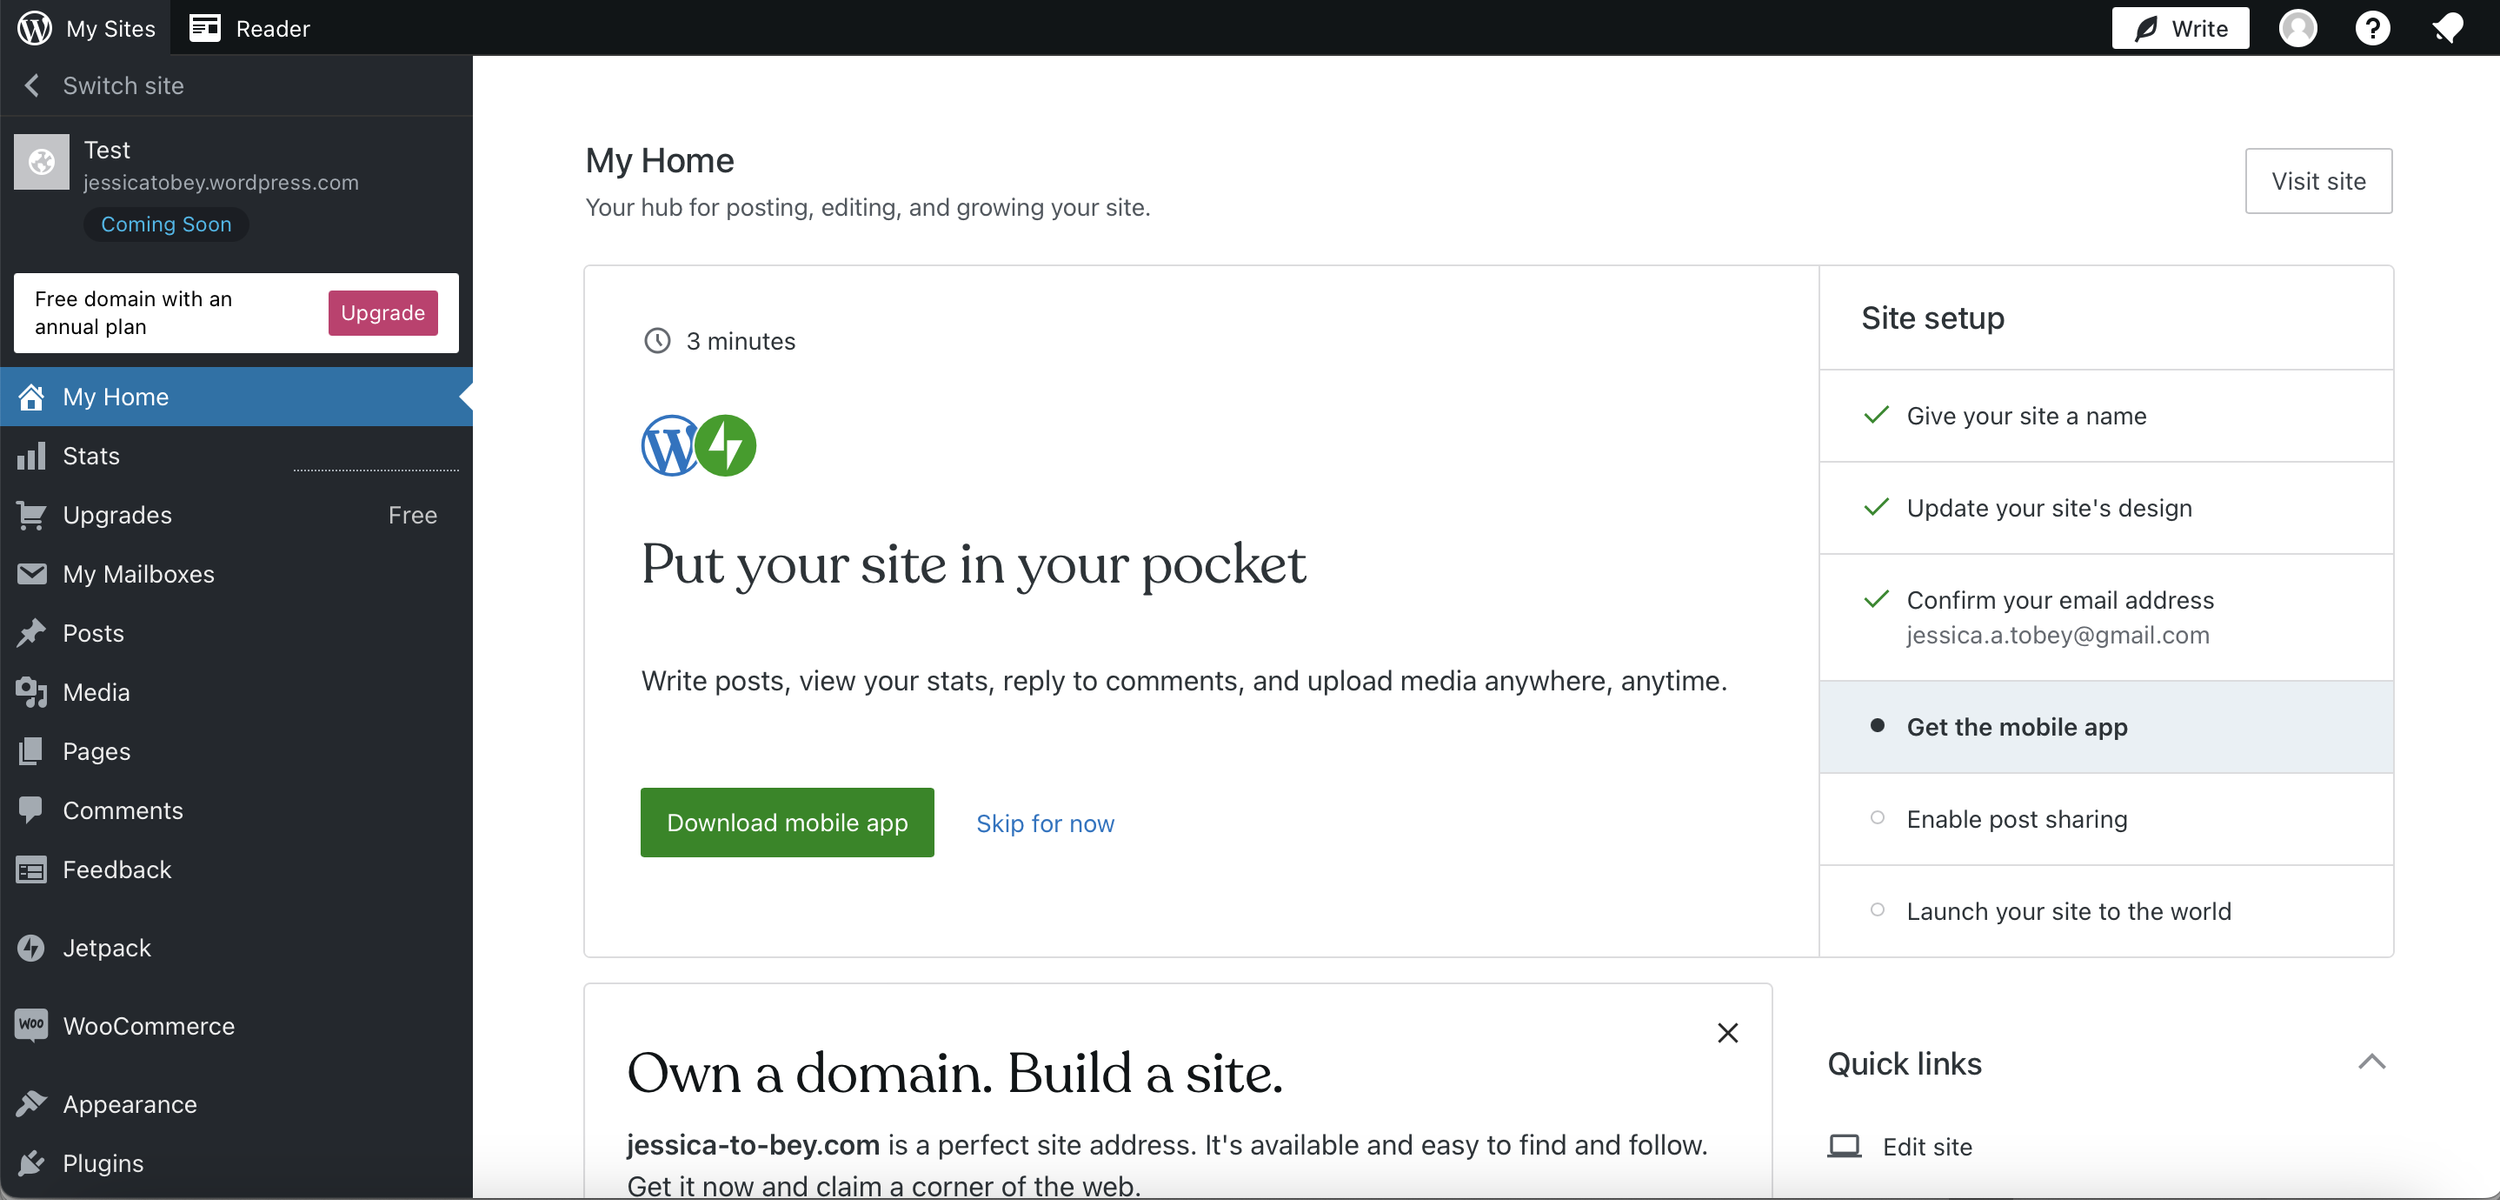Dismiss the Own a domain banner
2500x1200 pixels.
click(1728, 1032)
